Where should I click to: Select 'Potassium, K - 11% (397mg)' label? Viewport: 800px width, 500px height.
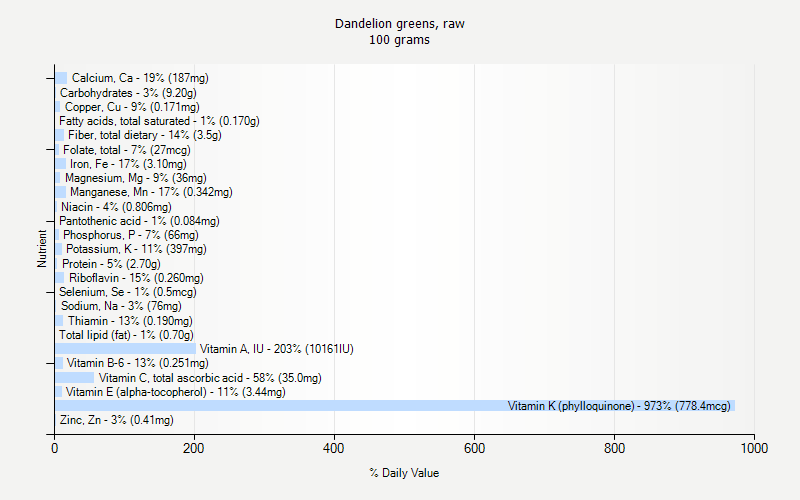click(136, 249)
